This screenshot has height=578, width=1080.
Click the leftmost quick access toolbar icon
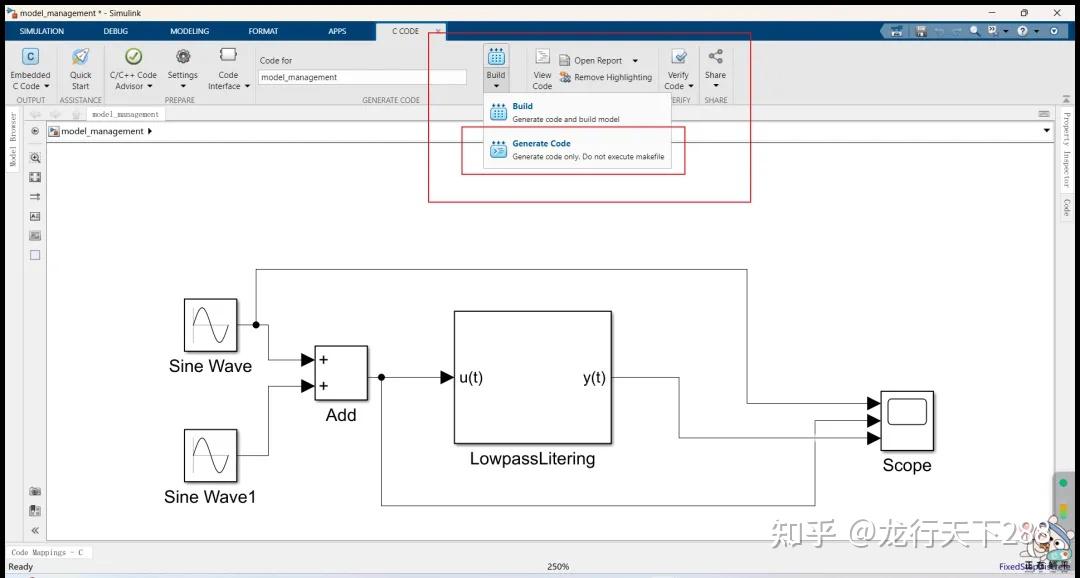[897, 31]
